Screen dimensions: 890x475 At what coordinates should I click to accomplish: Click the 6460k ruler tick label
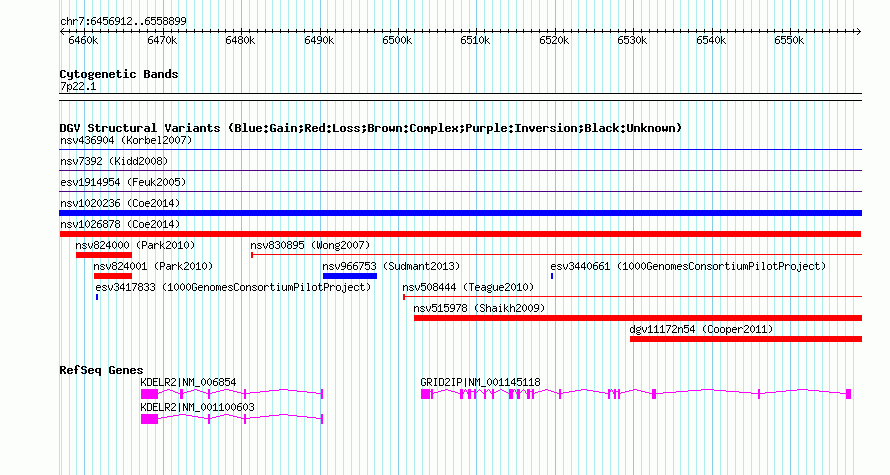point(83,40)
